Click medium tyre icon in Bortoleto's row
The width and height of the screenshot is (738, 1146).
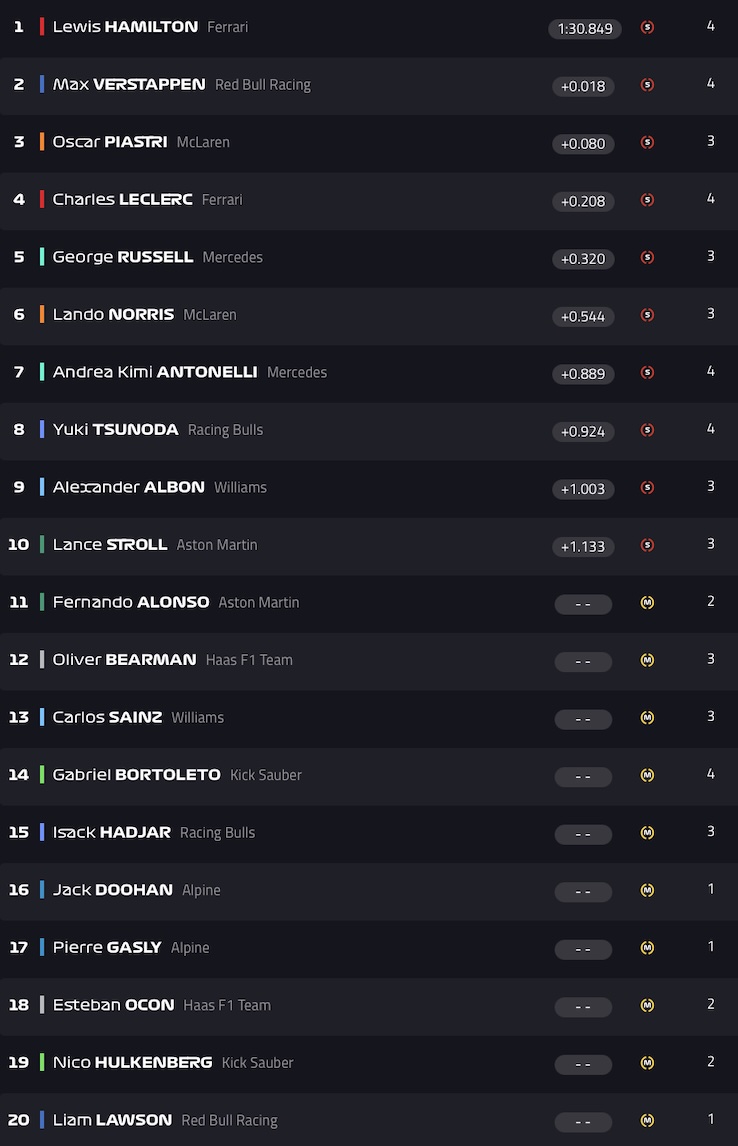point(647,775)
